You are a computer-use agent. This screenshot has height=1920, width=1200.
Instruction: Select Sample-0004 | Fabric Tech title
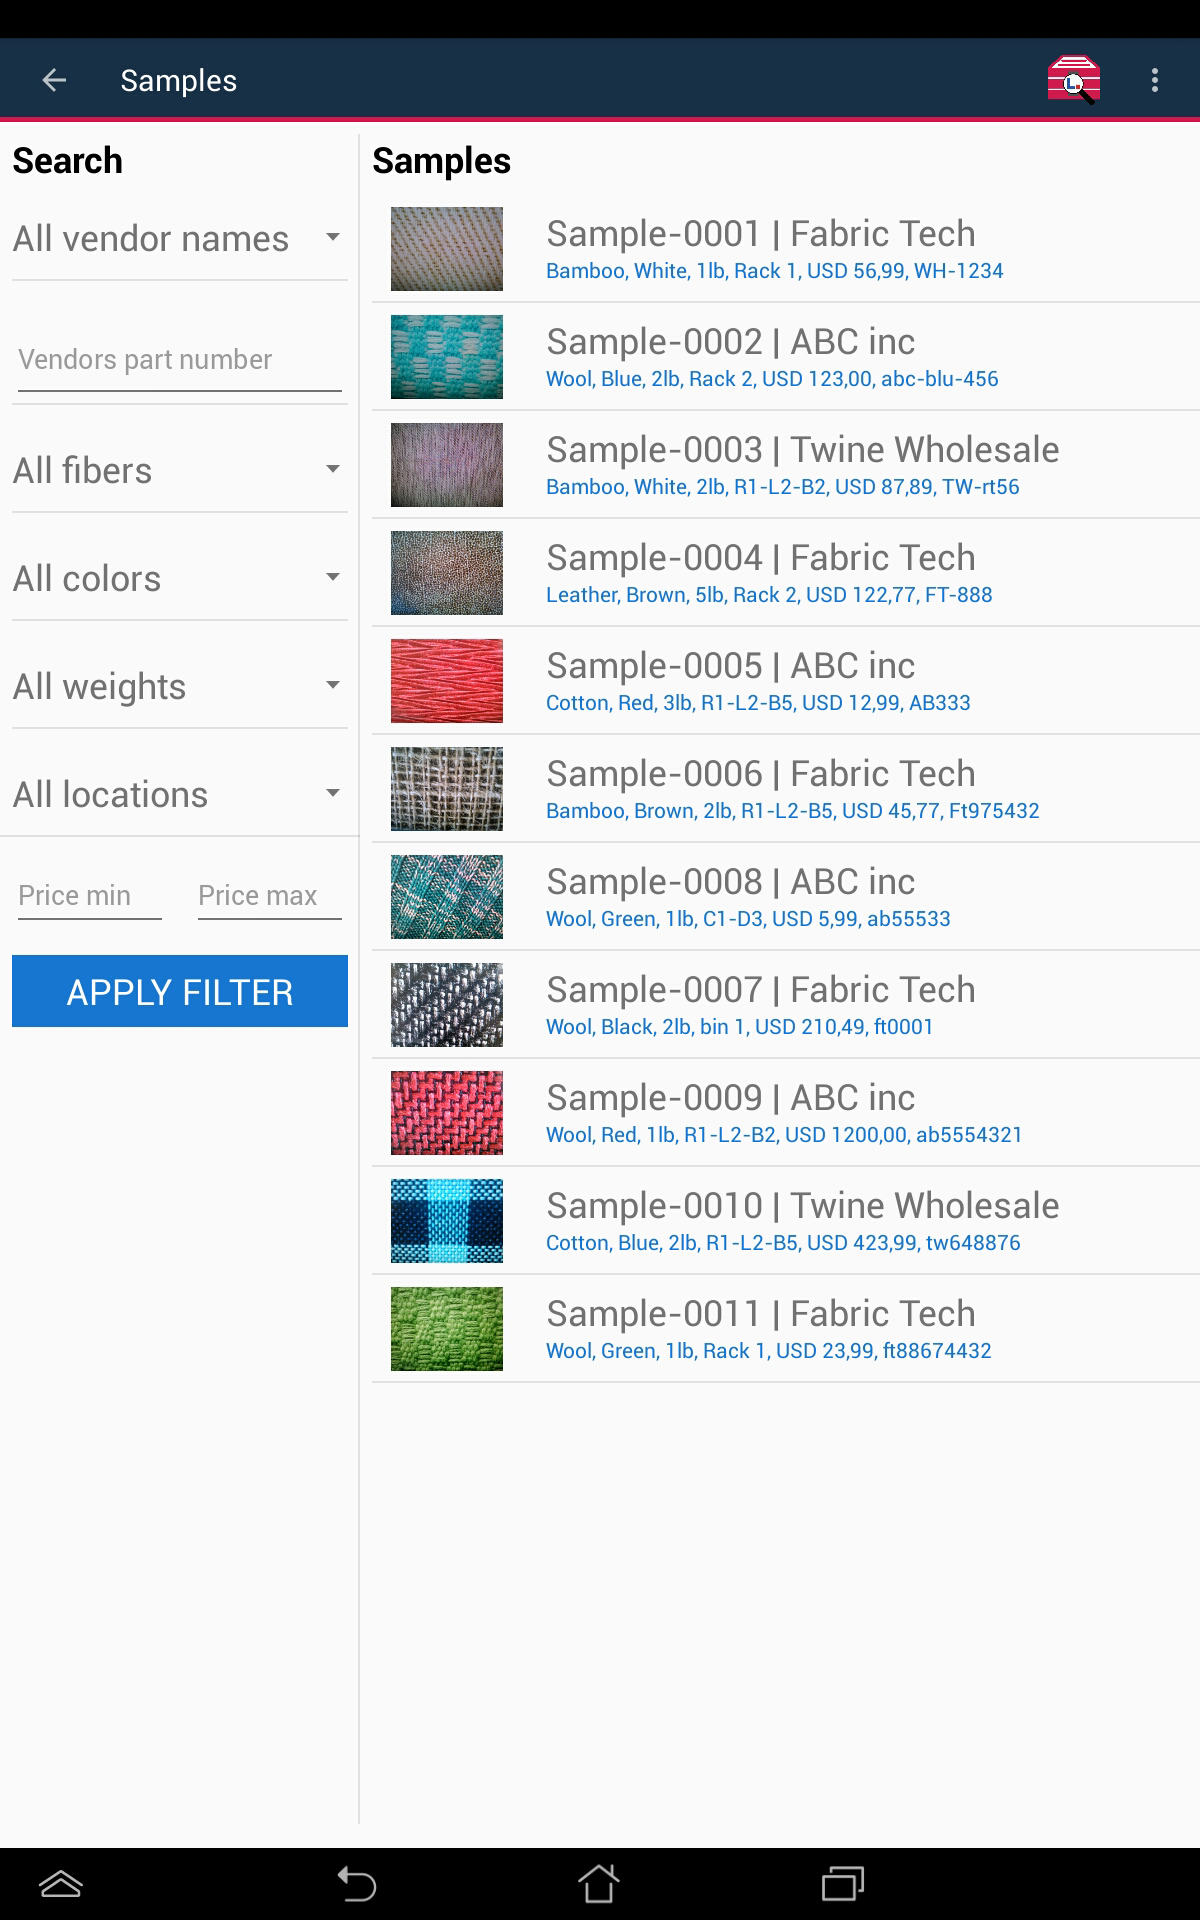click(x=761, y=558)
